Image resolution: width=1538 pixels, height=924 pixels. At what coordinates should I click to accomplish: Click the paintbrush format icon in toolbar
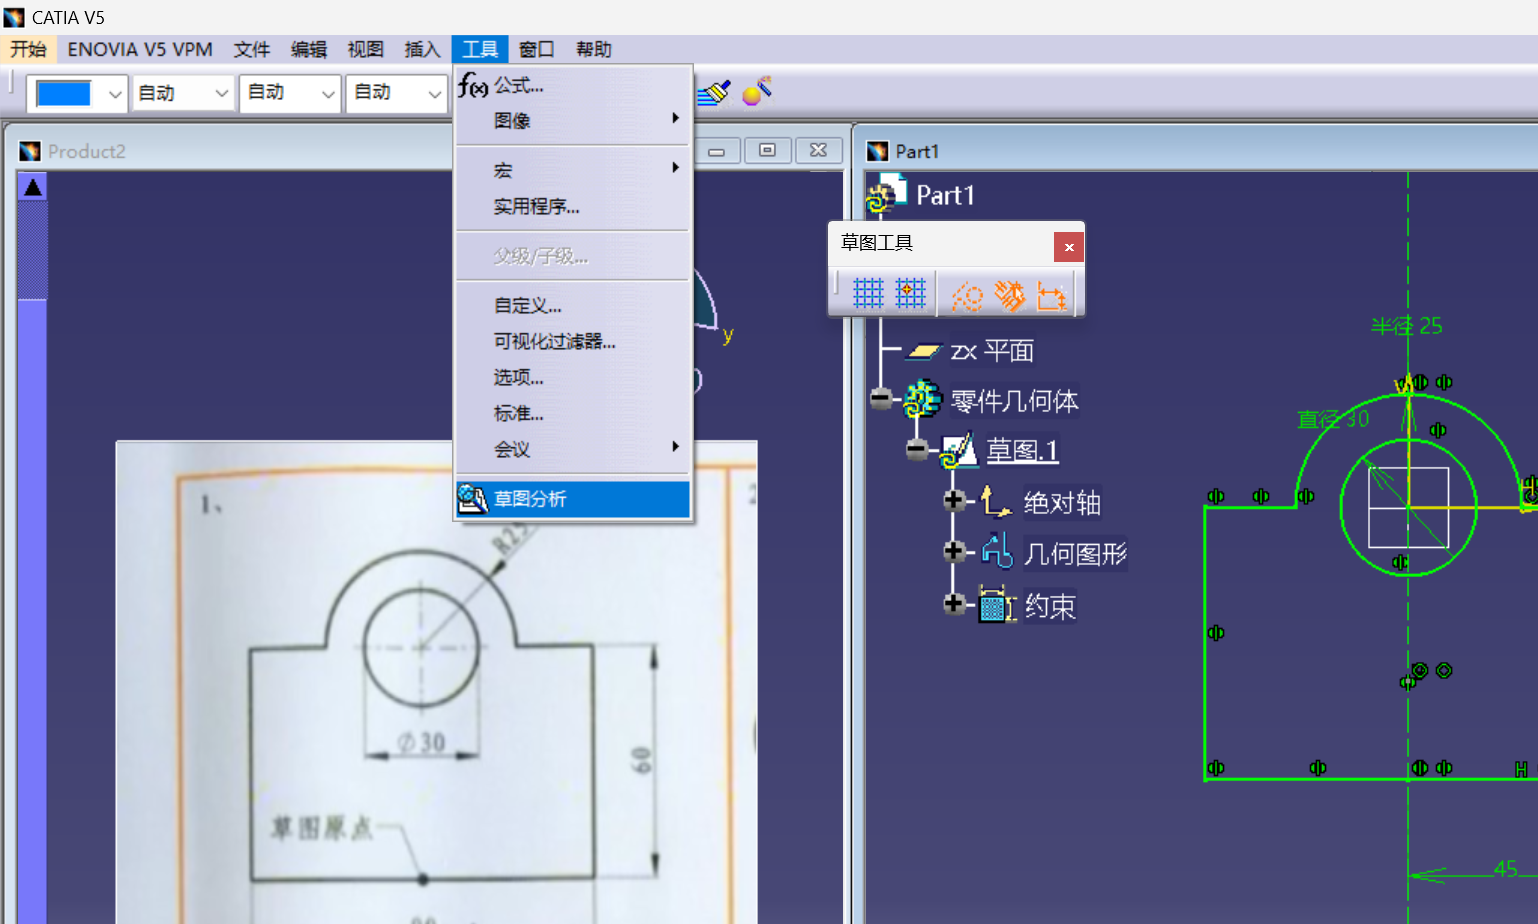(x=714, y=93)
